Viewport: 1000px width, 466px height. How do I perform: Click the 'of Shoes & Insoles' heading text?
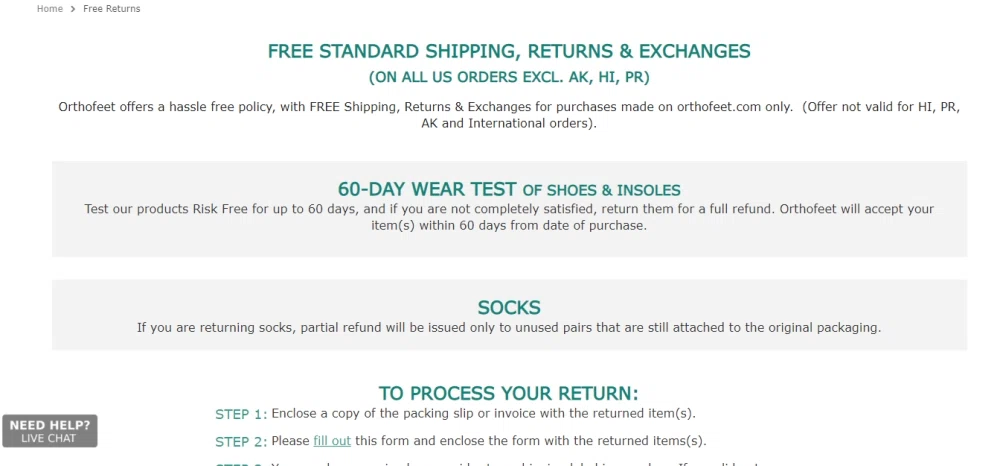point(601,190)
